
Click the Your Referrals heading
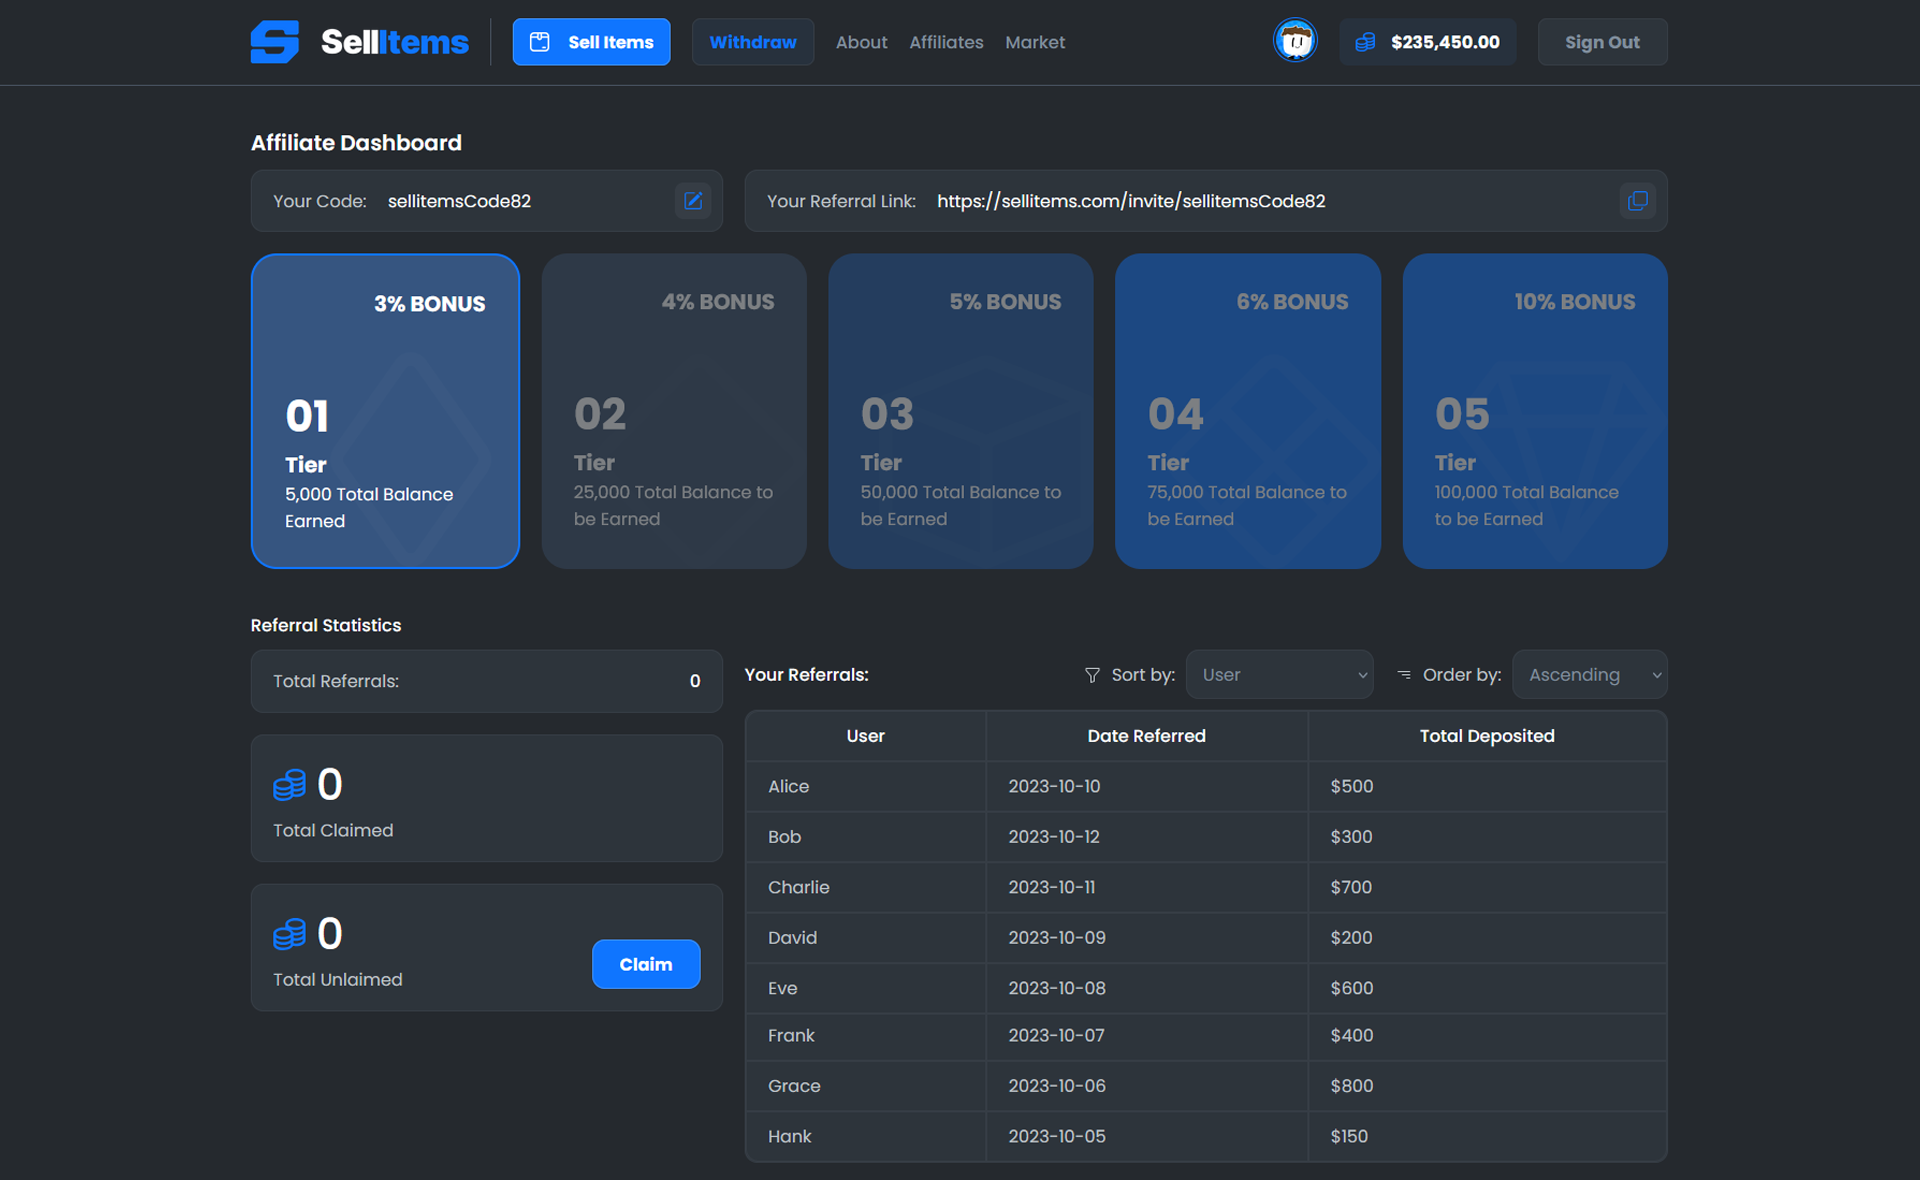click(806, 675)
